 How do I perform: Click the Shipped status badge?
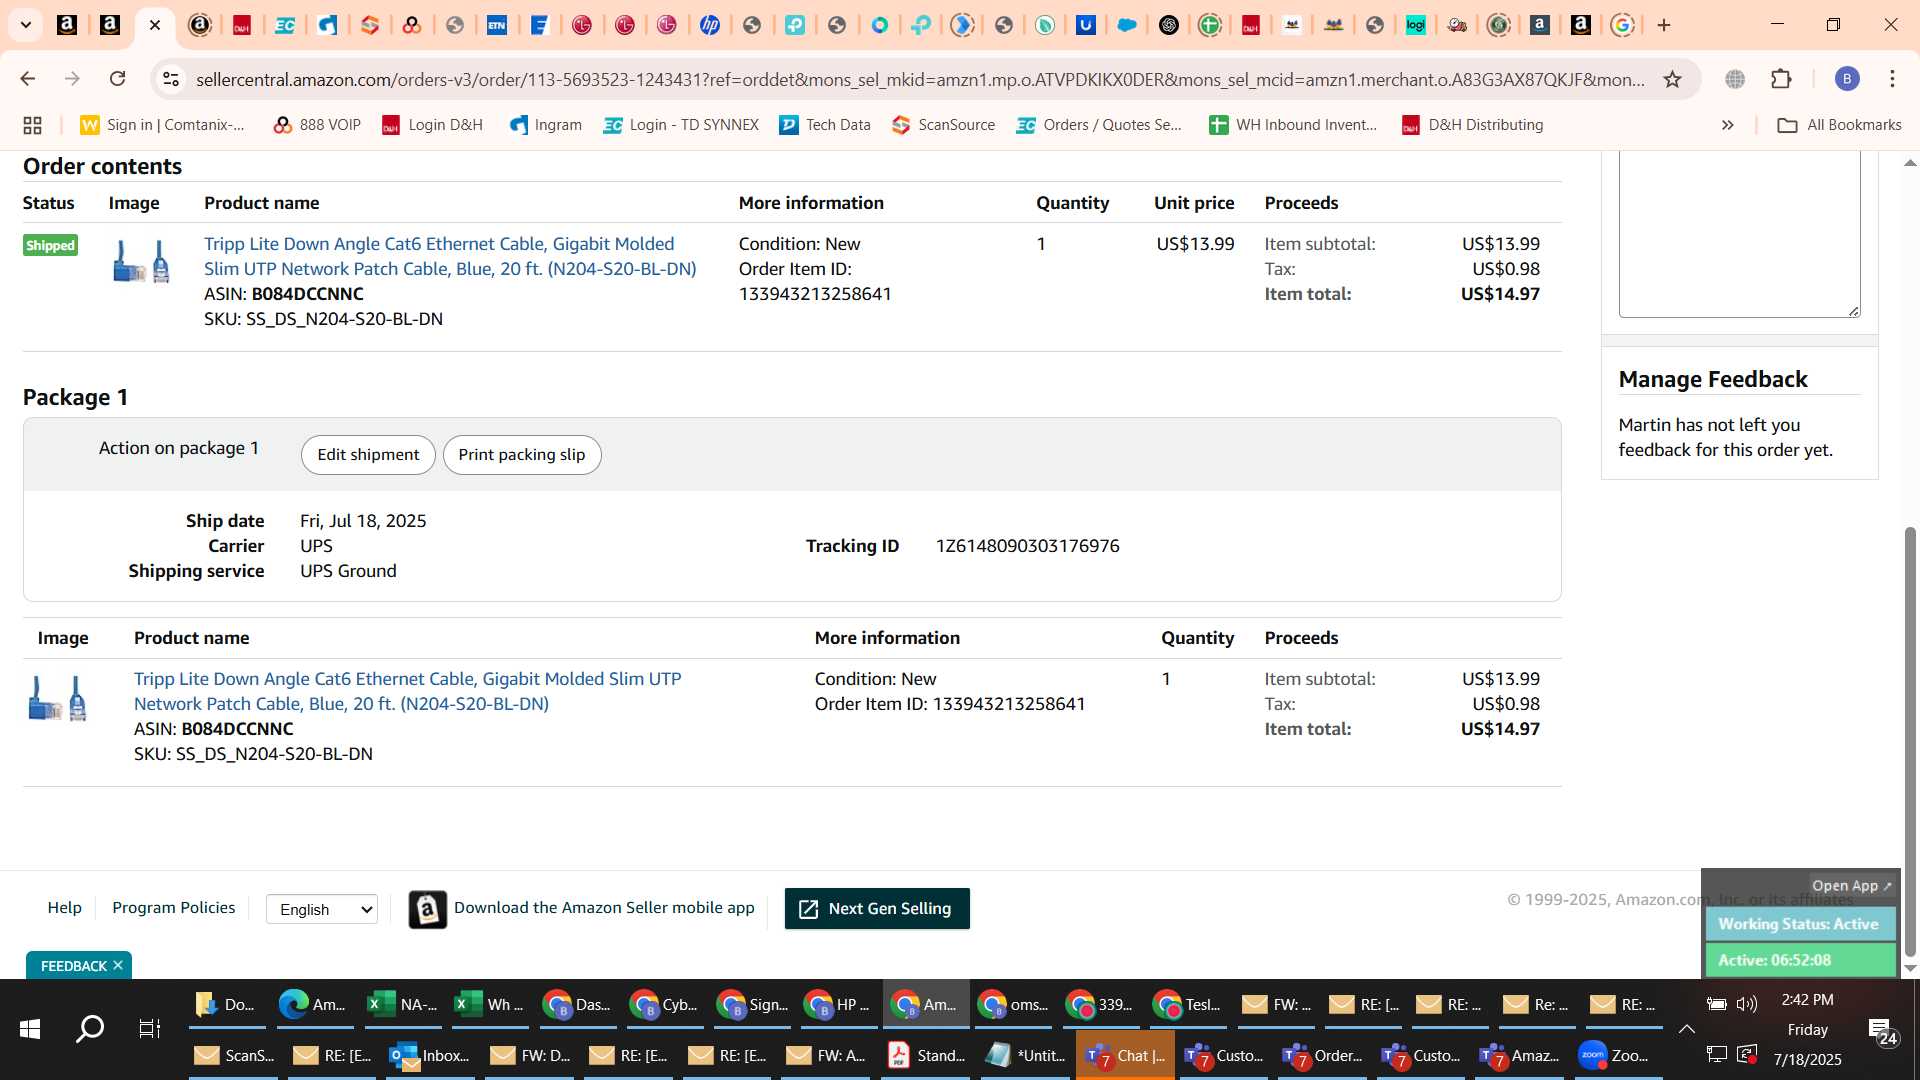[x=50, y=246]
